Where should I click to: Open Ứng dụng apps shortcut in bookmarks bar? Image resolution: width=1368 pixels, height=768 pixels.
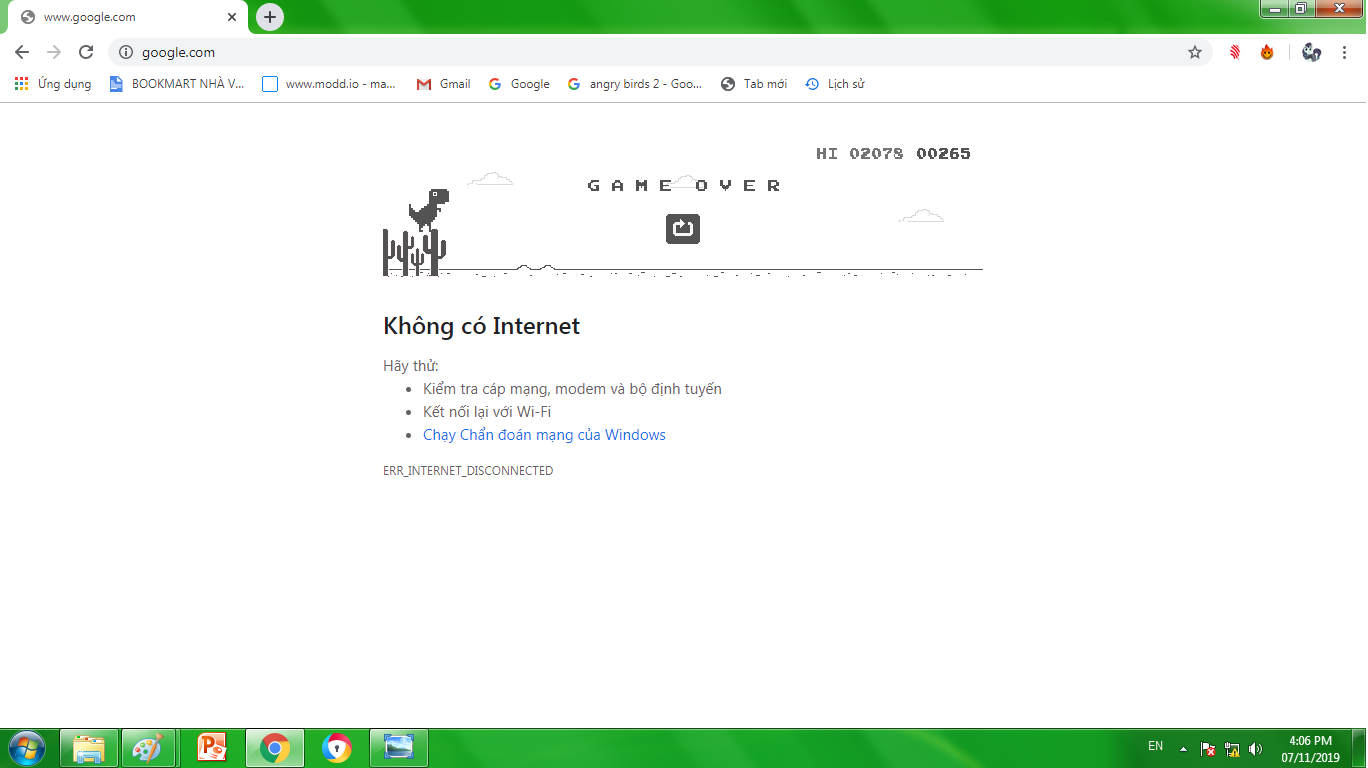pyautogui.click(x=53, y=84)
